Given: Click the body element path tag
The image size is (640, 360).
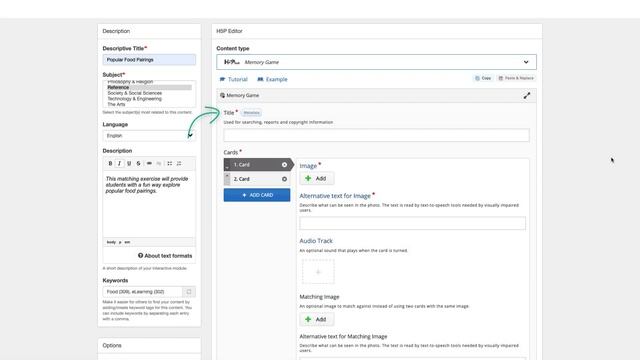Looking at the screenshot, I should [111, 242].
